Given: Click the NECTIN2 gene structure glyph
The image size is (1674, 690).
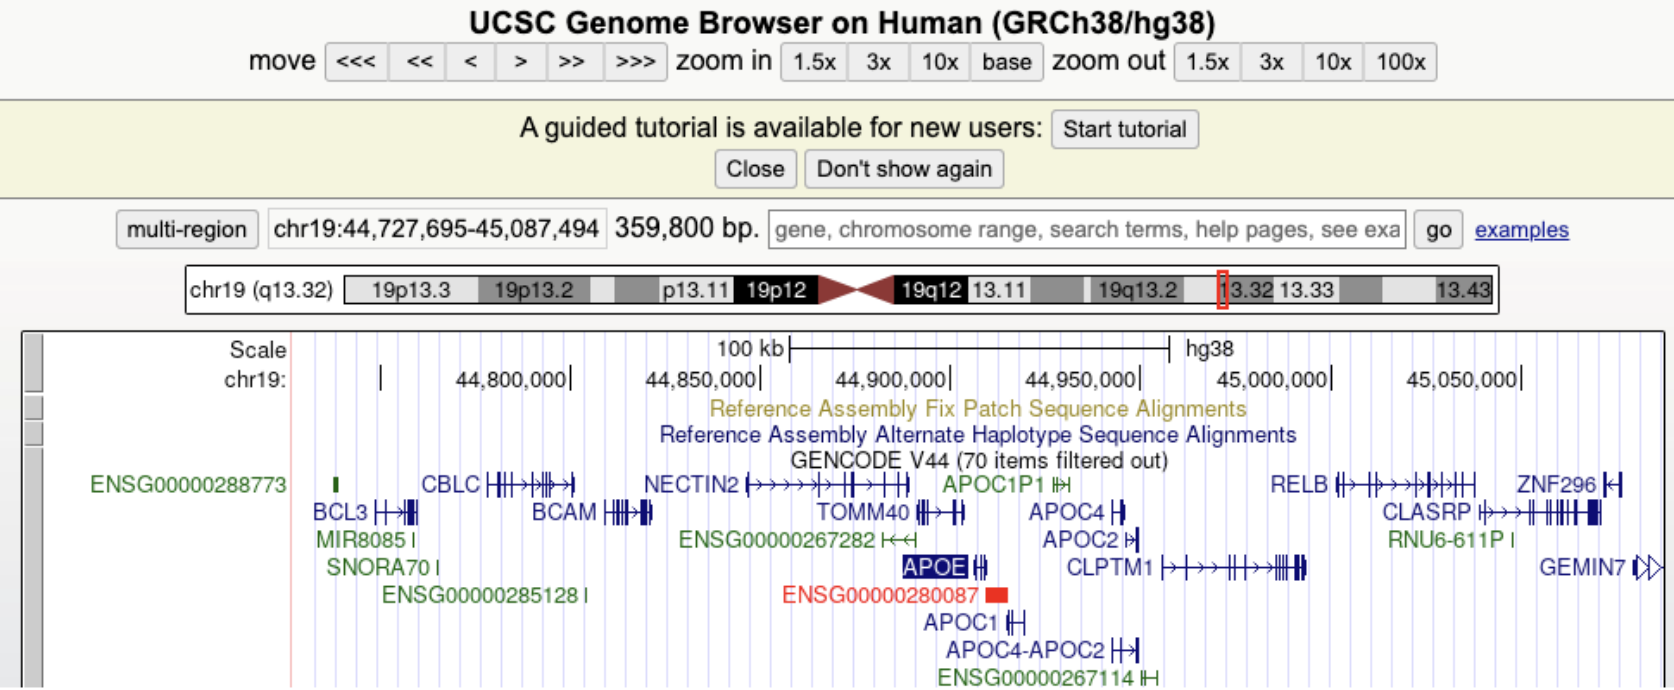Looking at the screenshot, I should tap(828, 485).
